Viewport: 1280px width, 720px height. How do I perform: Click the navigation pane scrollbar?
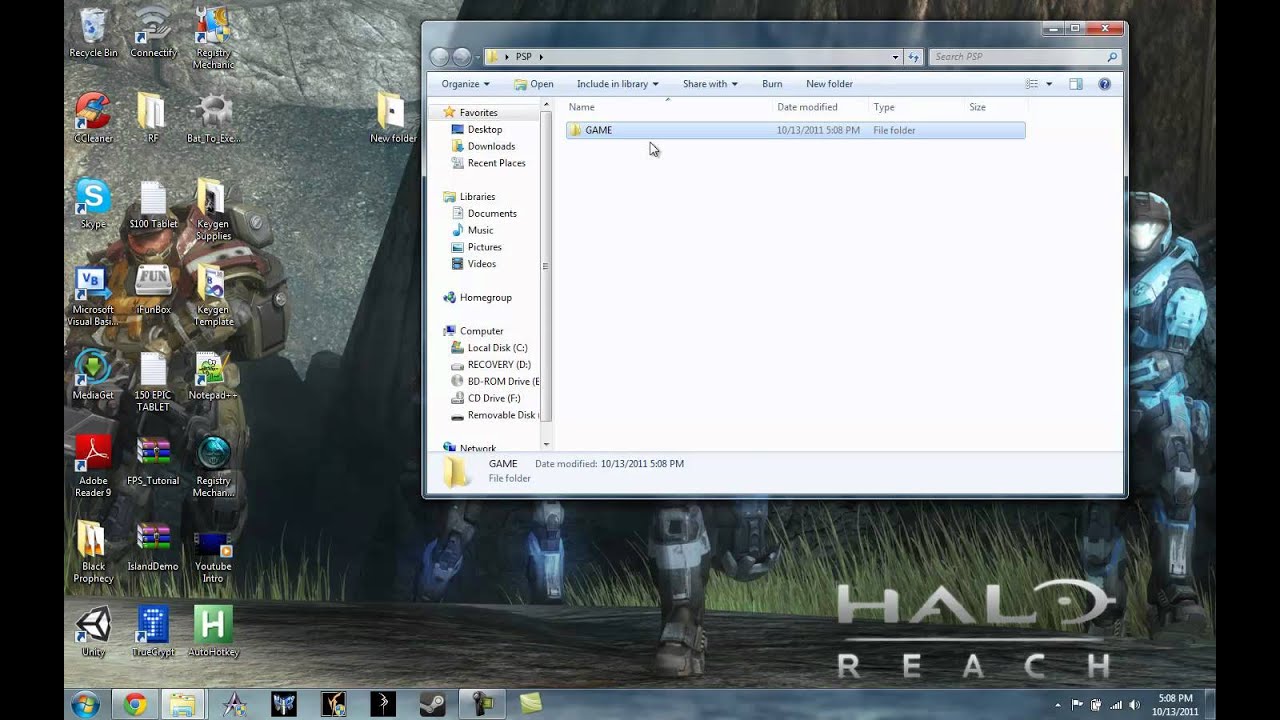pyautogui.click(x=546, y=266)
